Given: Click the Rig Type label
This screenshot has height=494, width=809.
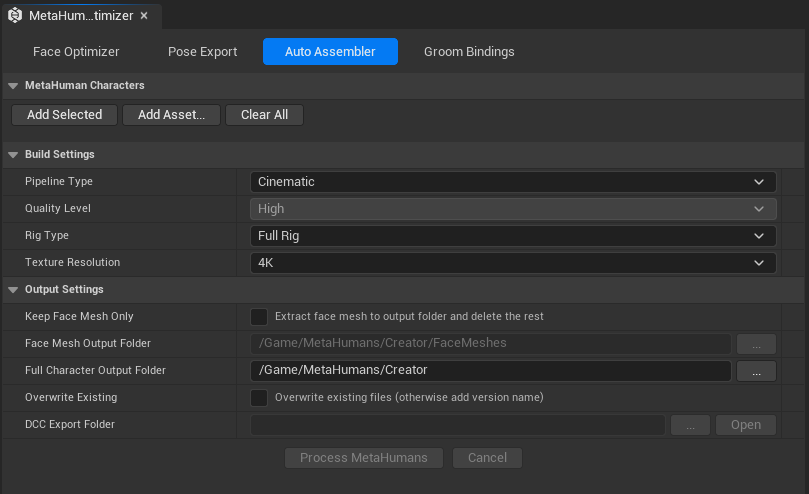Looking at the screenshot, I should coord(47,235).
